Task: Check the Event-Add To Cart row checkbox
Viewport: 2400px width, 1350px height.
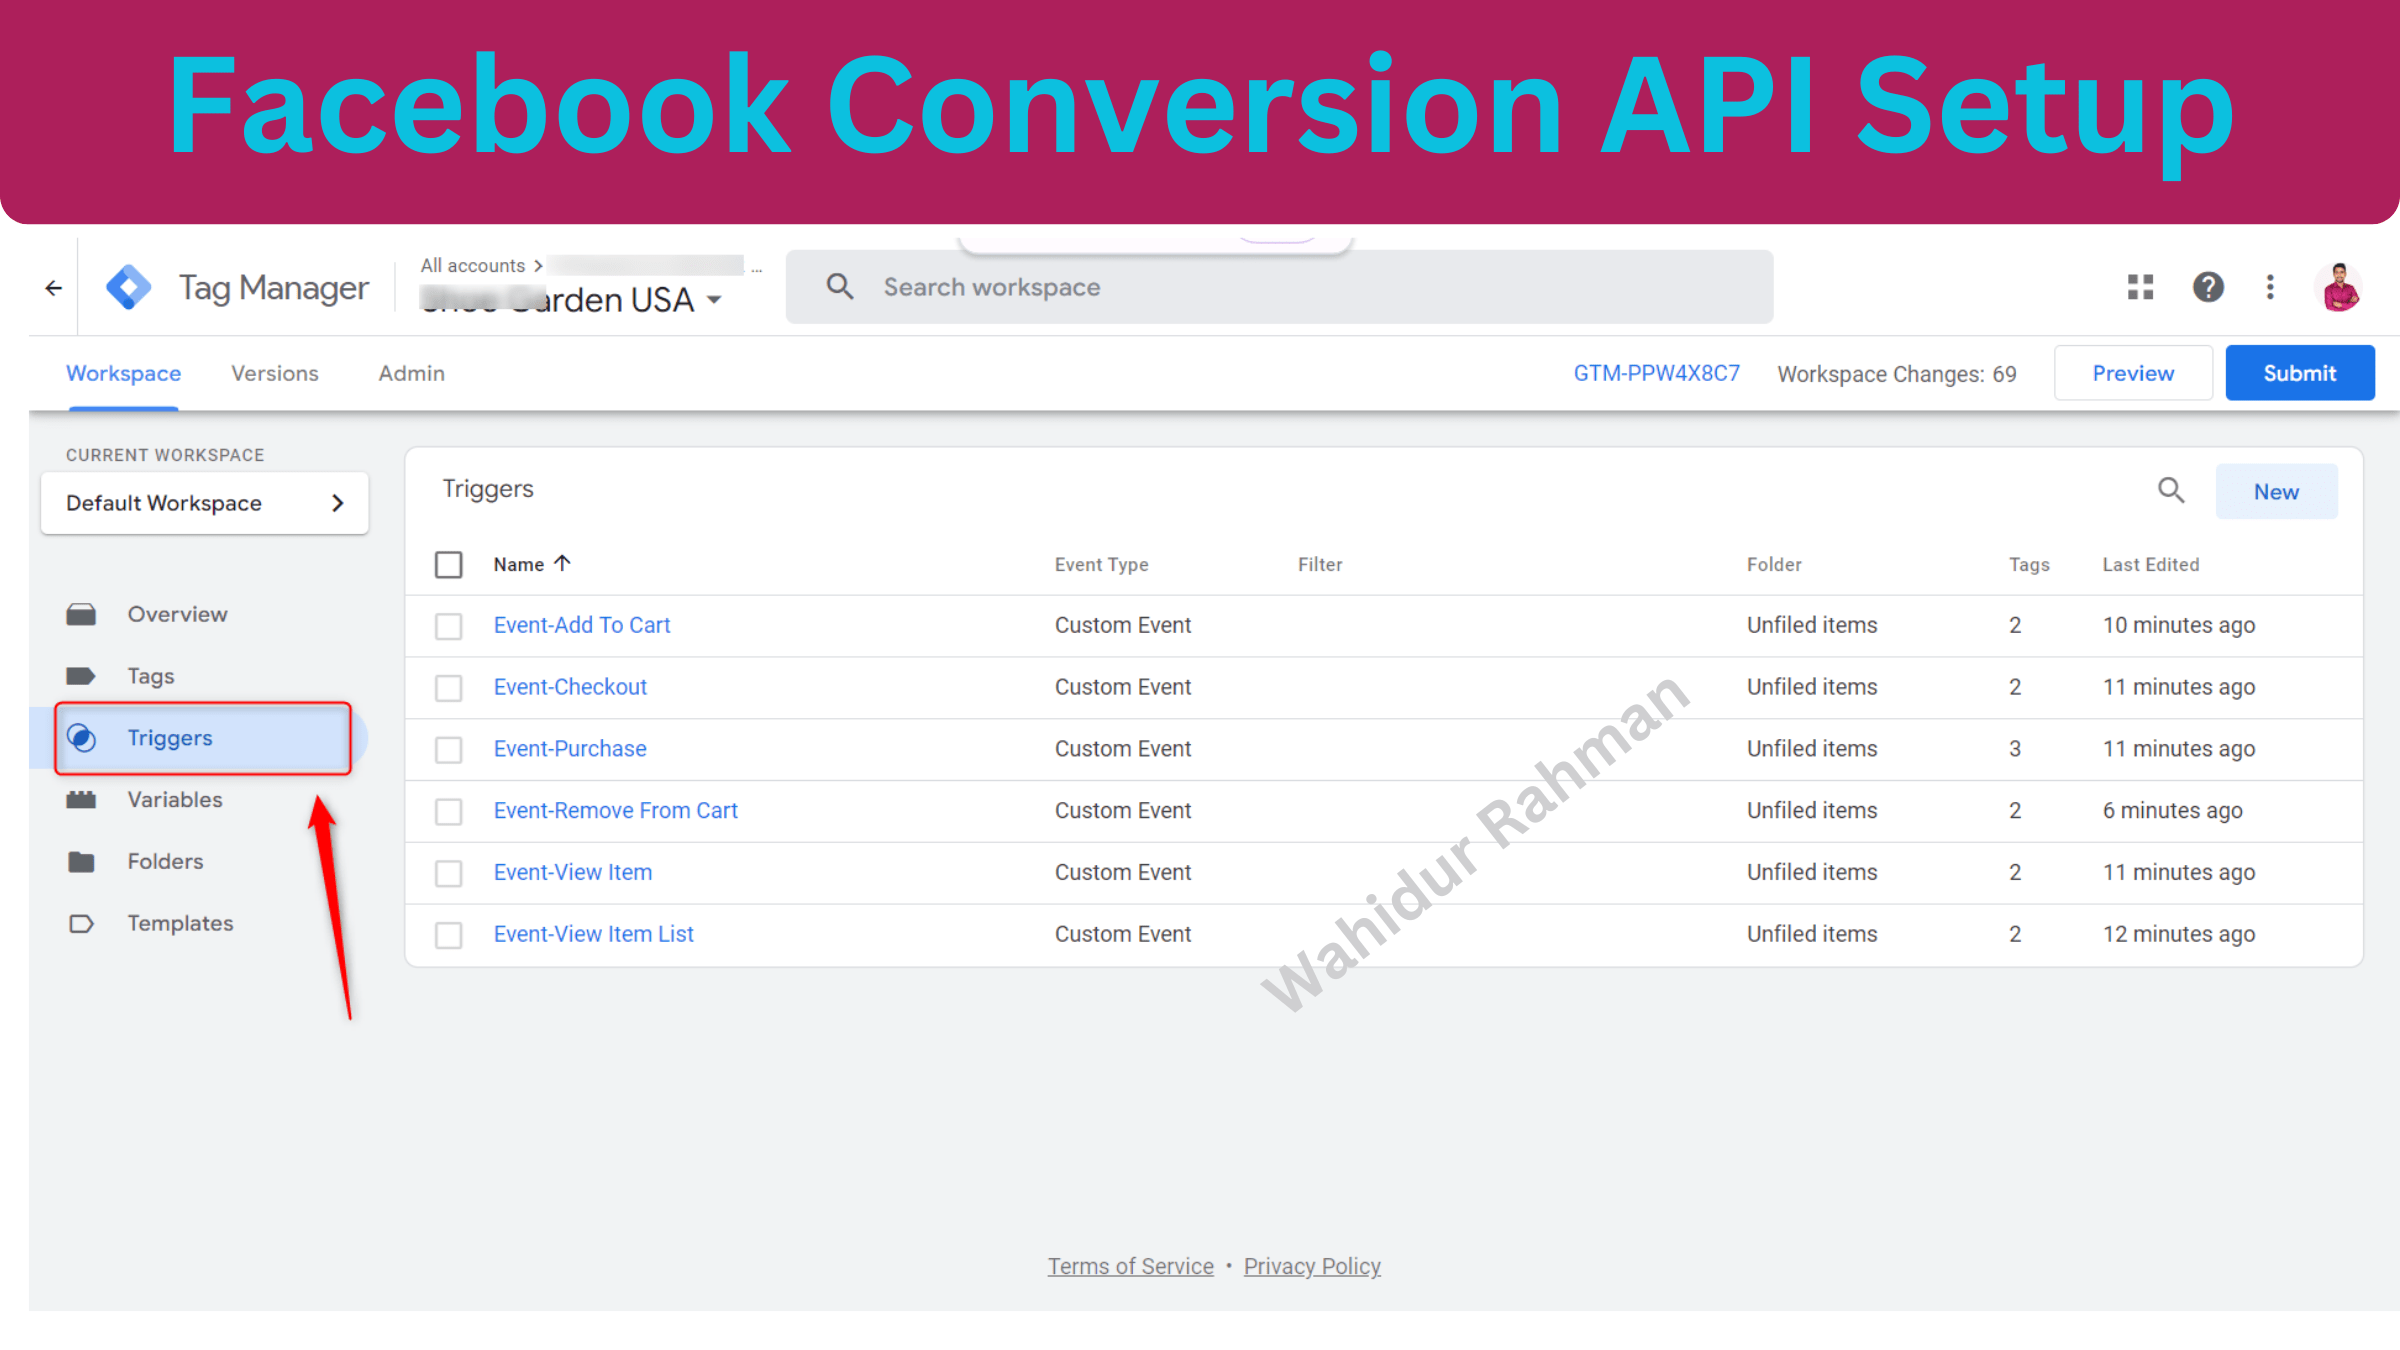Action: coord(449,626)
